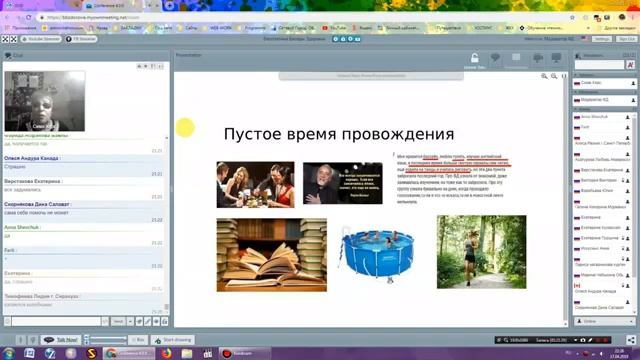Select attendee Farit in attendee list
The image size is (640, 360).
(x=585, y=127)
